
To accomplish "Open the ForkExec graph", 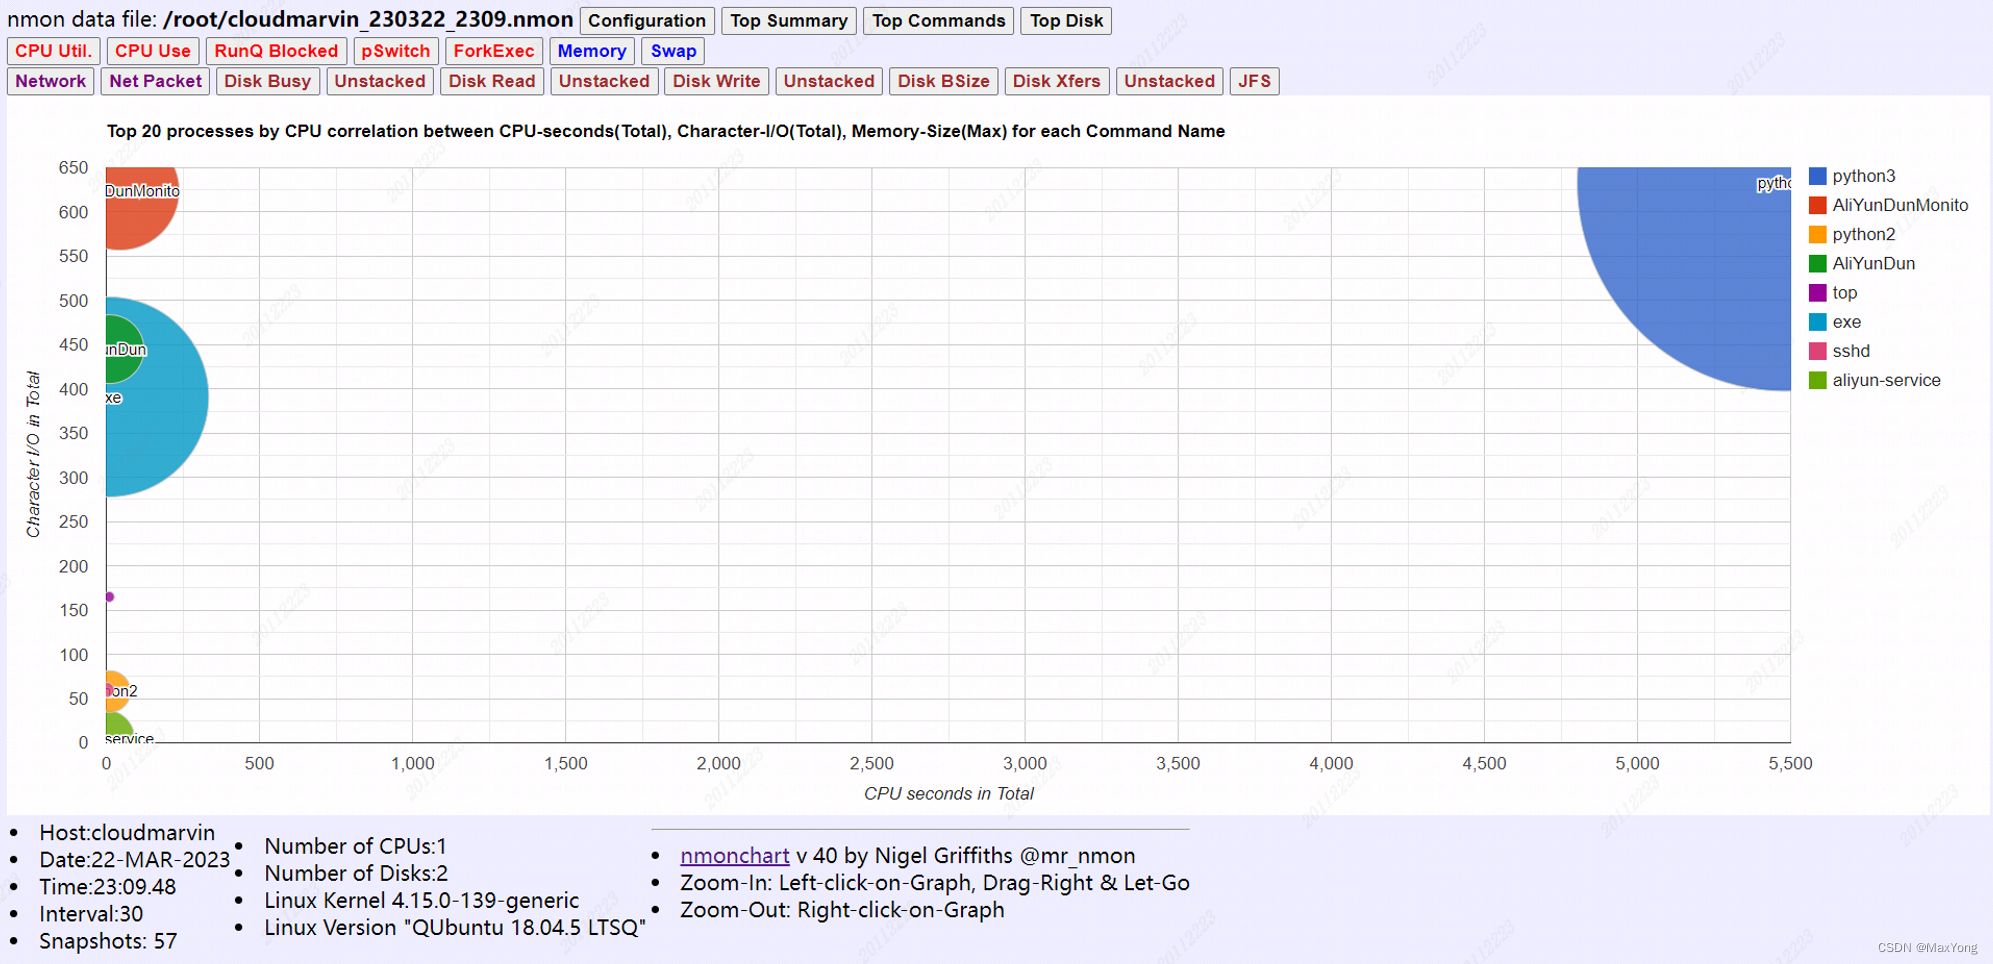I will pyautogui.click(x=493, y=51).
